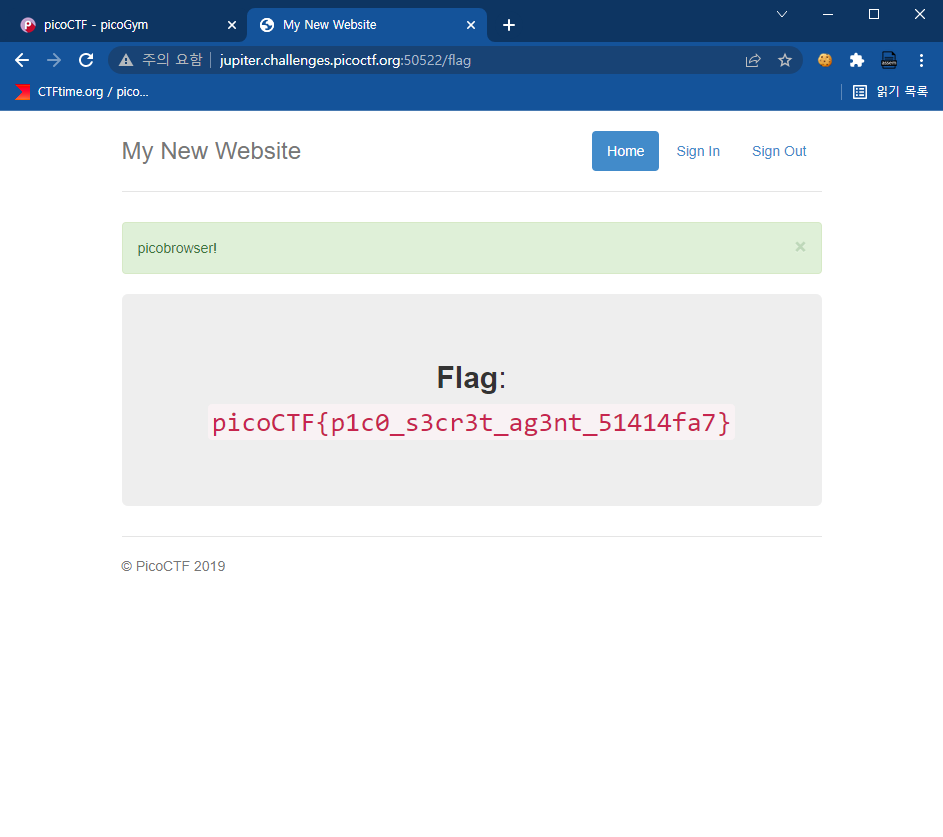Image resolution: width=943 pixels, height=837 pixels.
Task: Share this page via share icon
Action: 753,60
